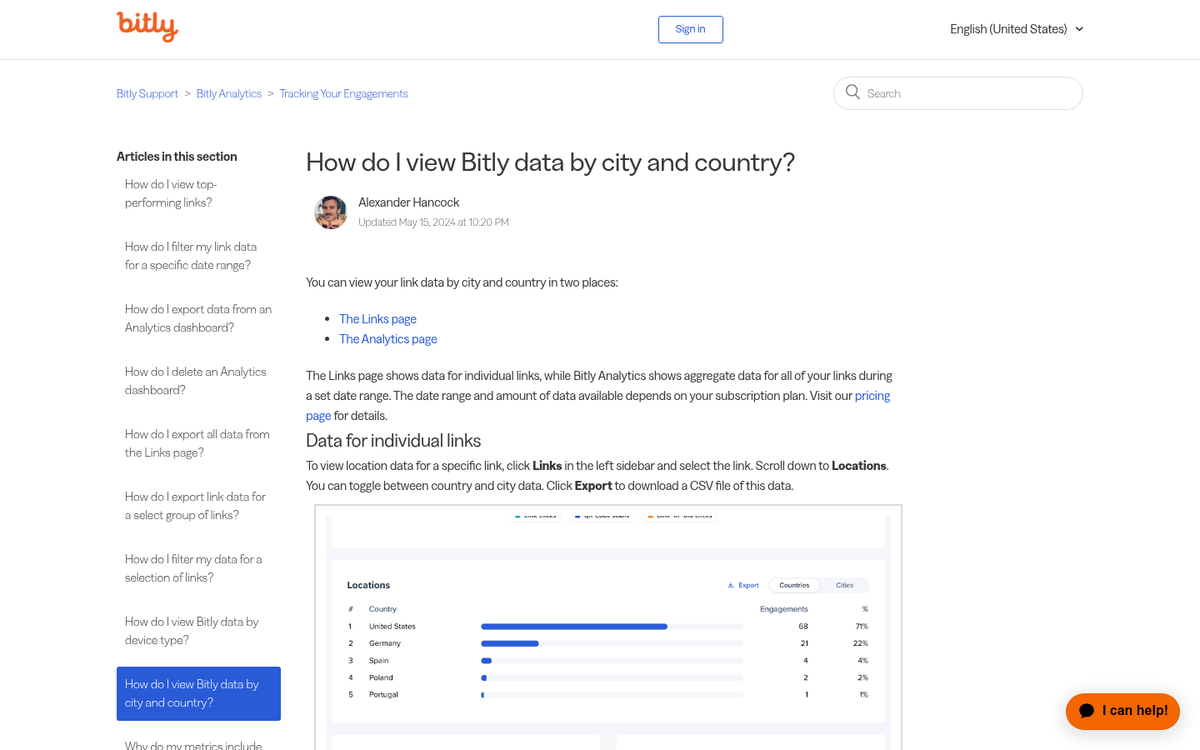Screen dimensions: 1200x750
Task: Open 'Tracking Your Engagements' breadcrumb item
Action: pos(343,93)
